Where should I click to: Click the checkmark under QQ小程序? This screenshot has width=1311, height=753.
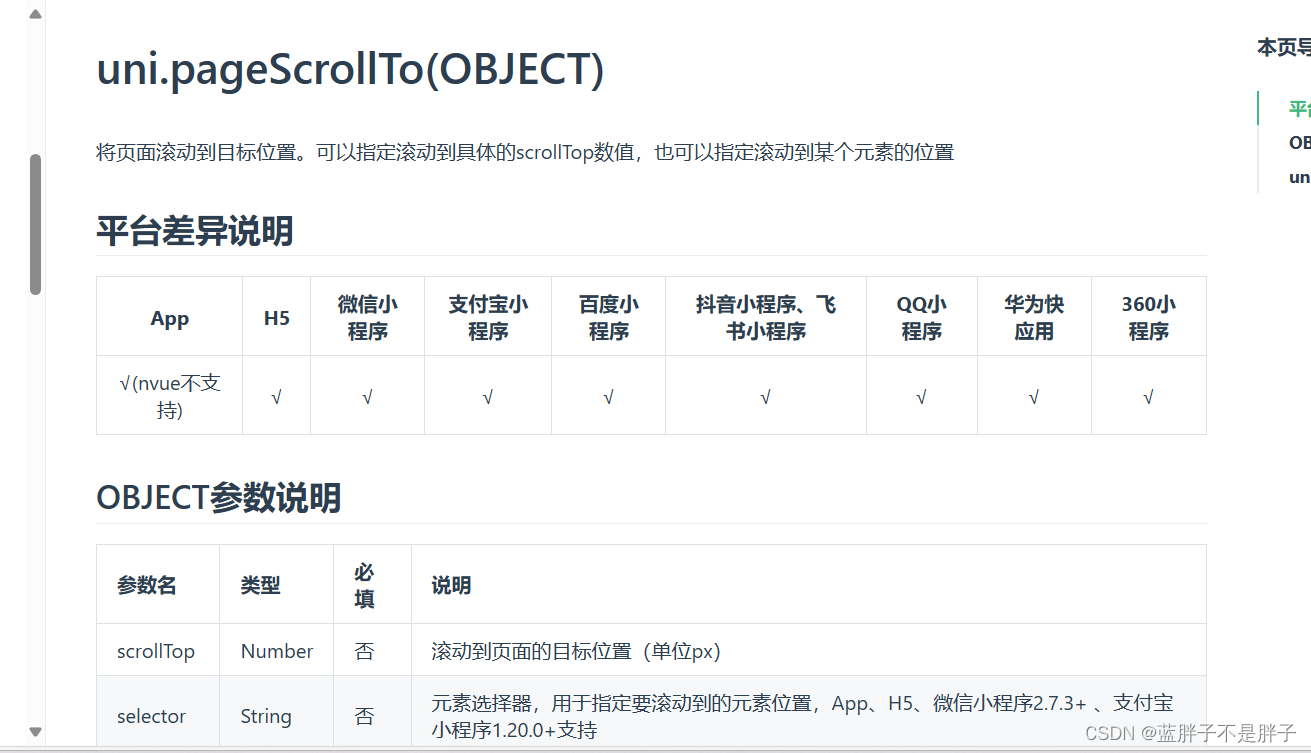click(922, 397)
